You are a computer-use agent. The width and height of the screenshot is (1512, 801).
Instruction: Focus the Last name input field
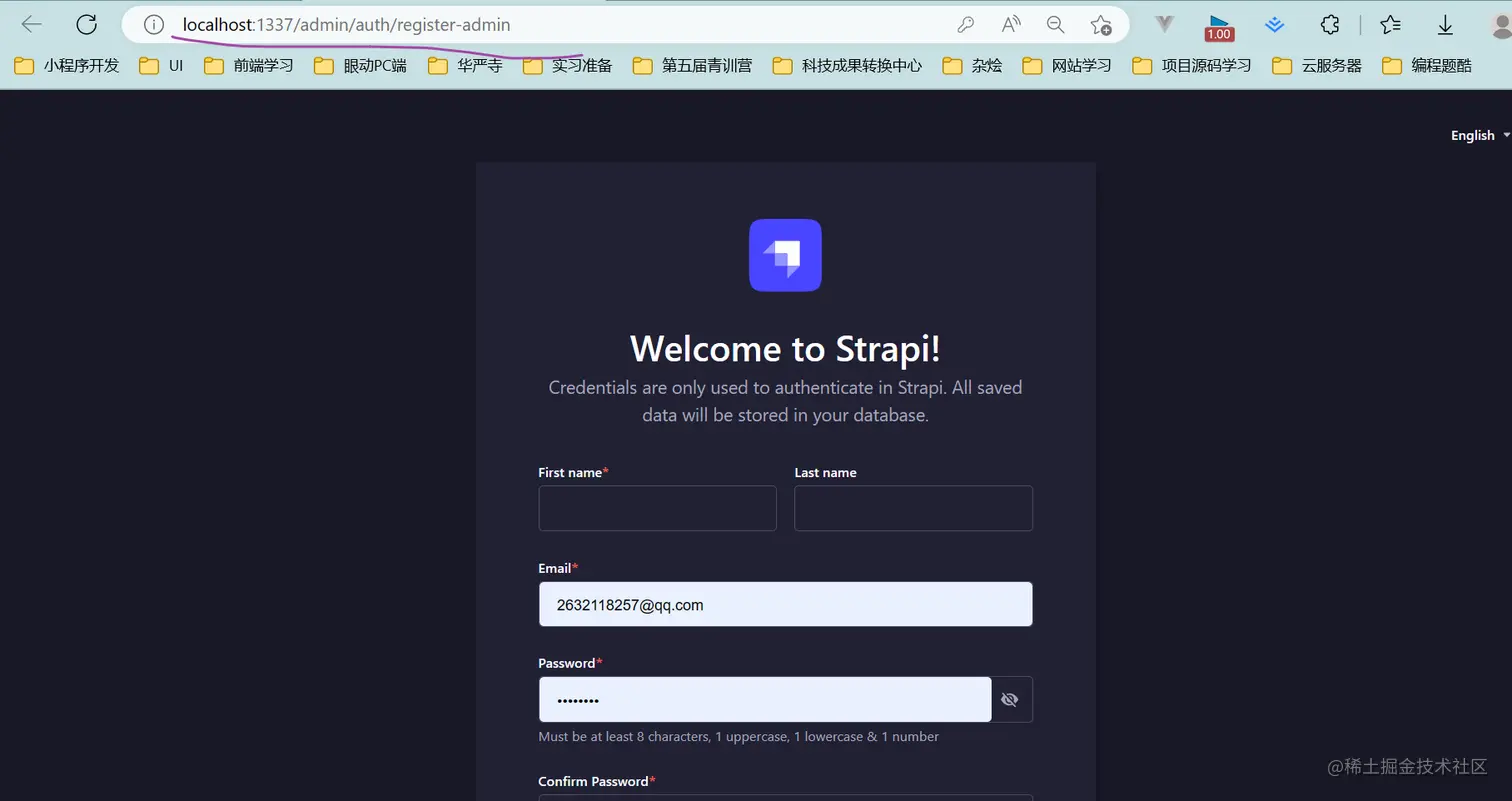[x=913, y=508]
